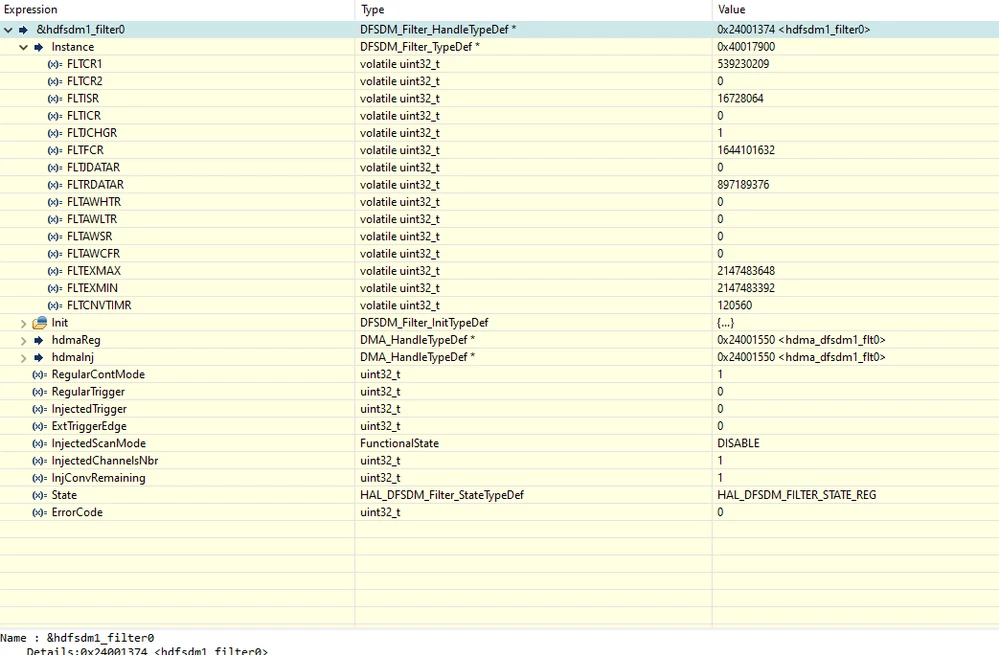Click the variable icon beside FLTEXMIN
This screenshot has height=655, width=999.
[55, 288]
